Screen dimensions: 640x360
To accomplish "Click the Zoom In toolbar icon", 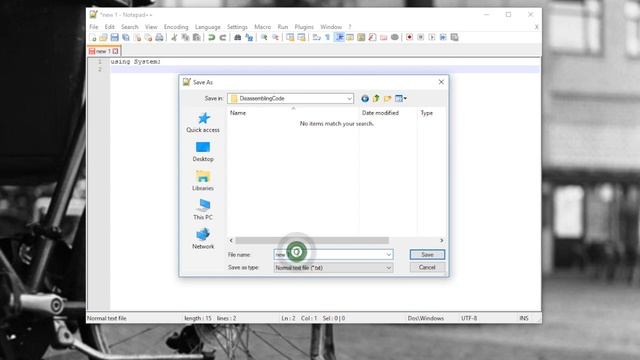I will [264, 38].
